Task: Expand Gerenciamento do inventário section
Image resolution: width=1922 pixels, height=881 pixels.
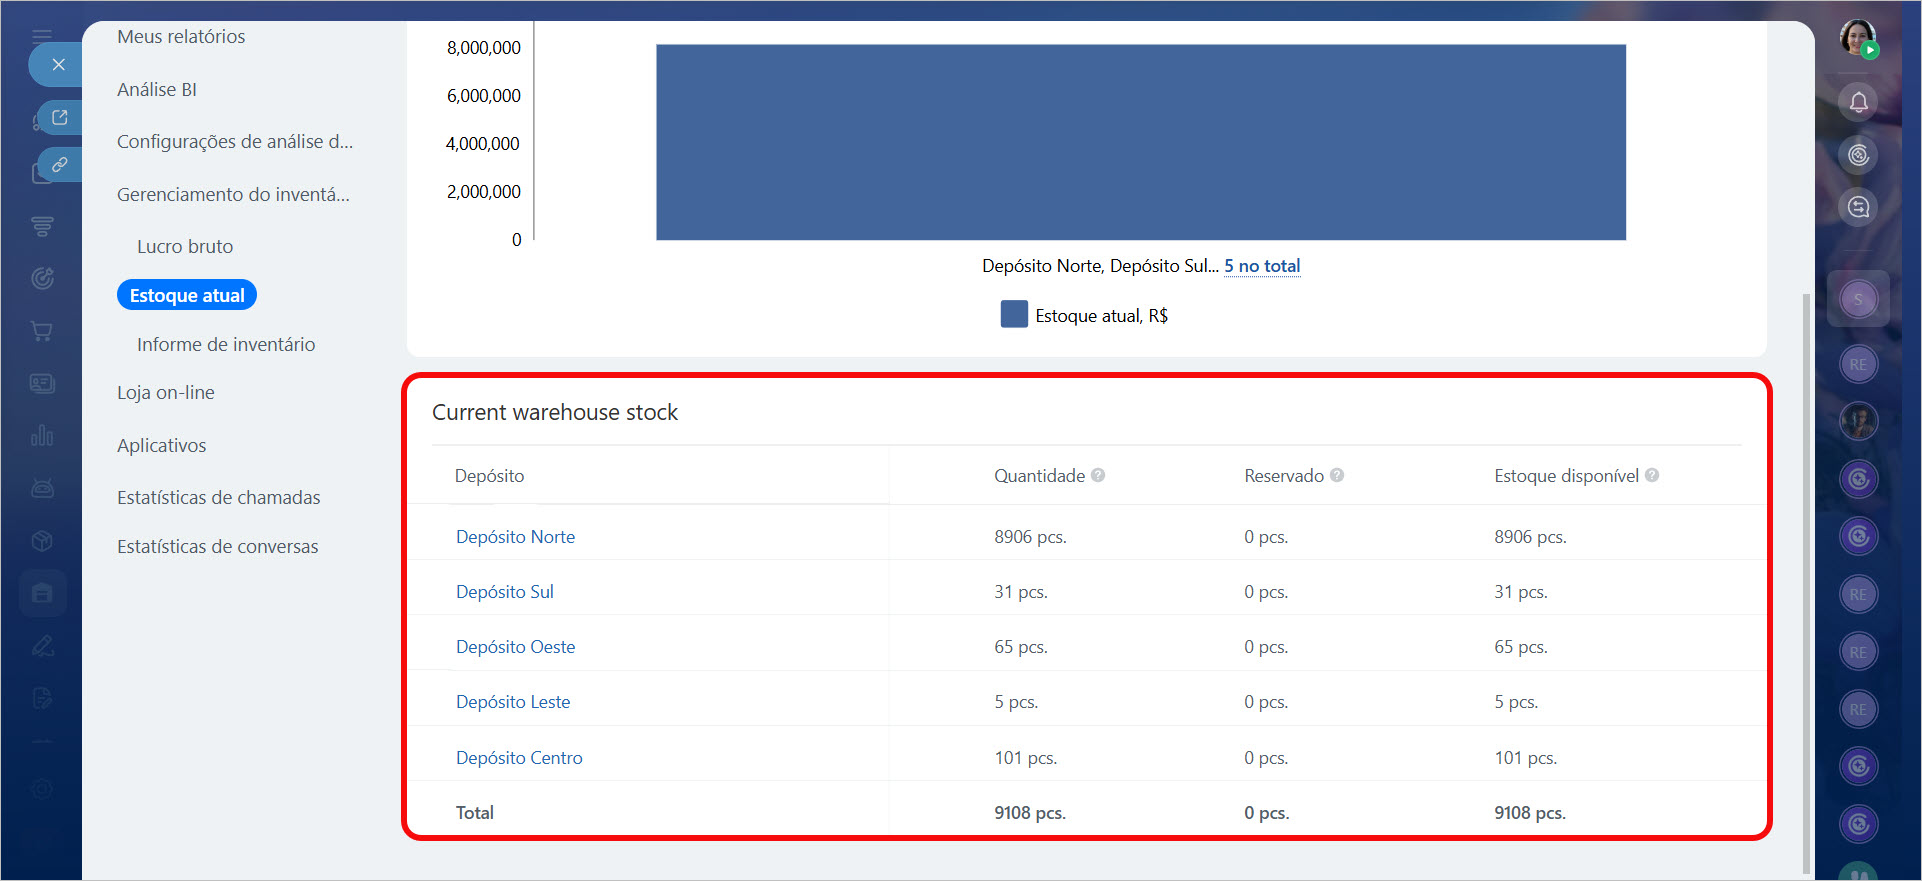Action: pyautogui.click(x=233, y=195)
